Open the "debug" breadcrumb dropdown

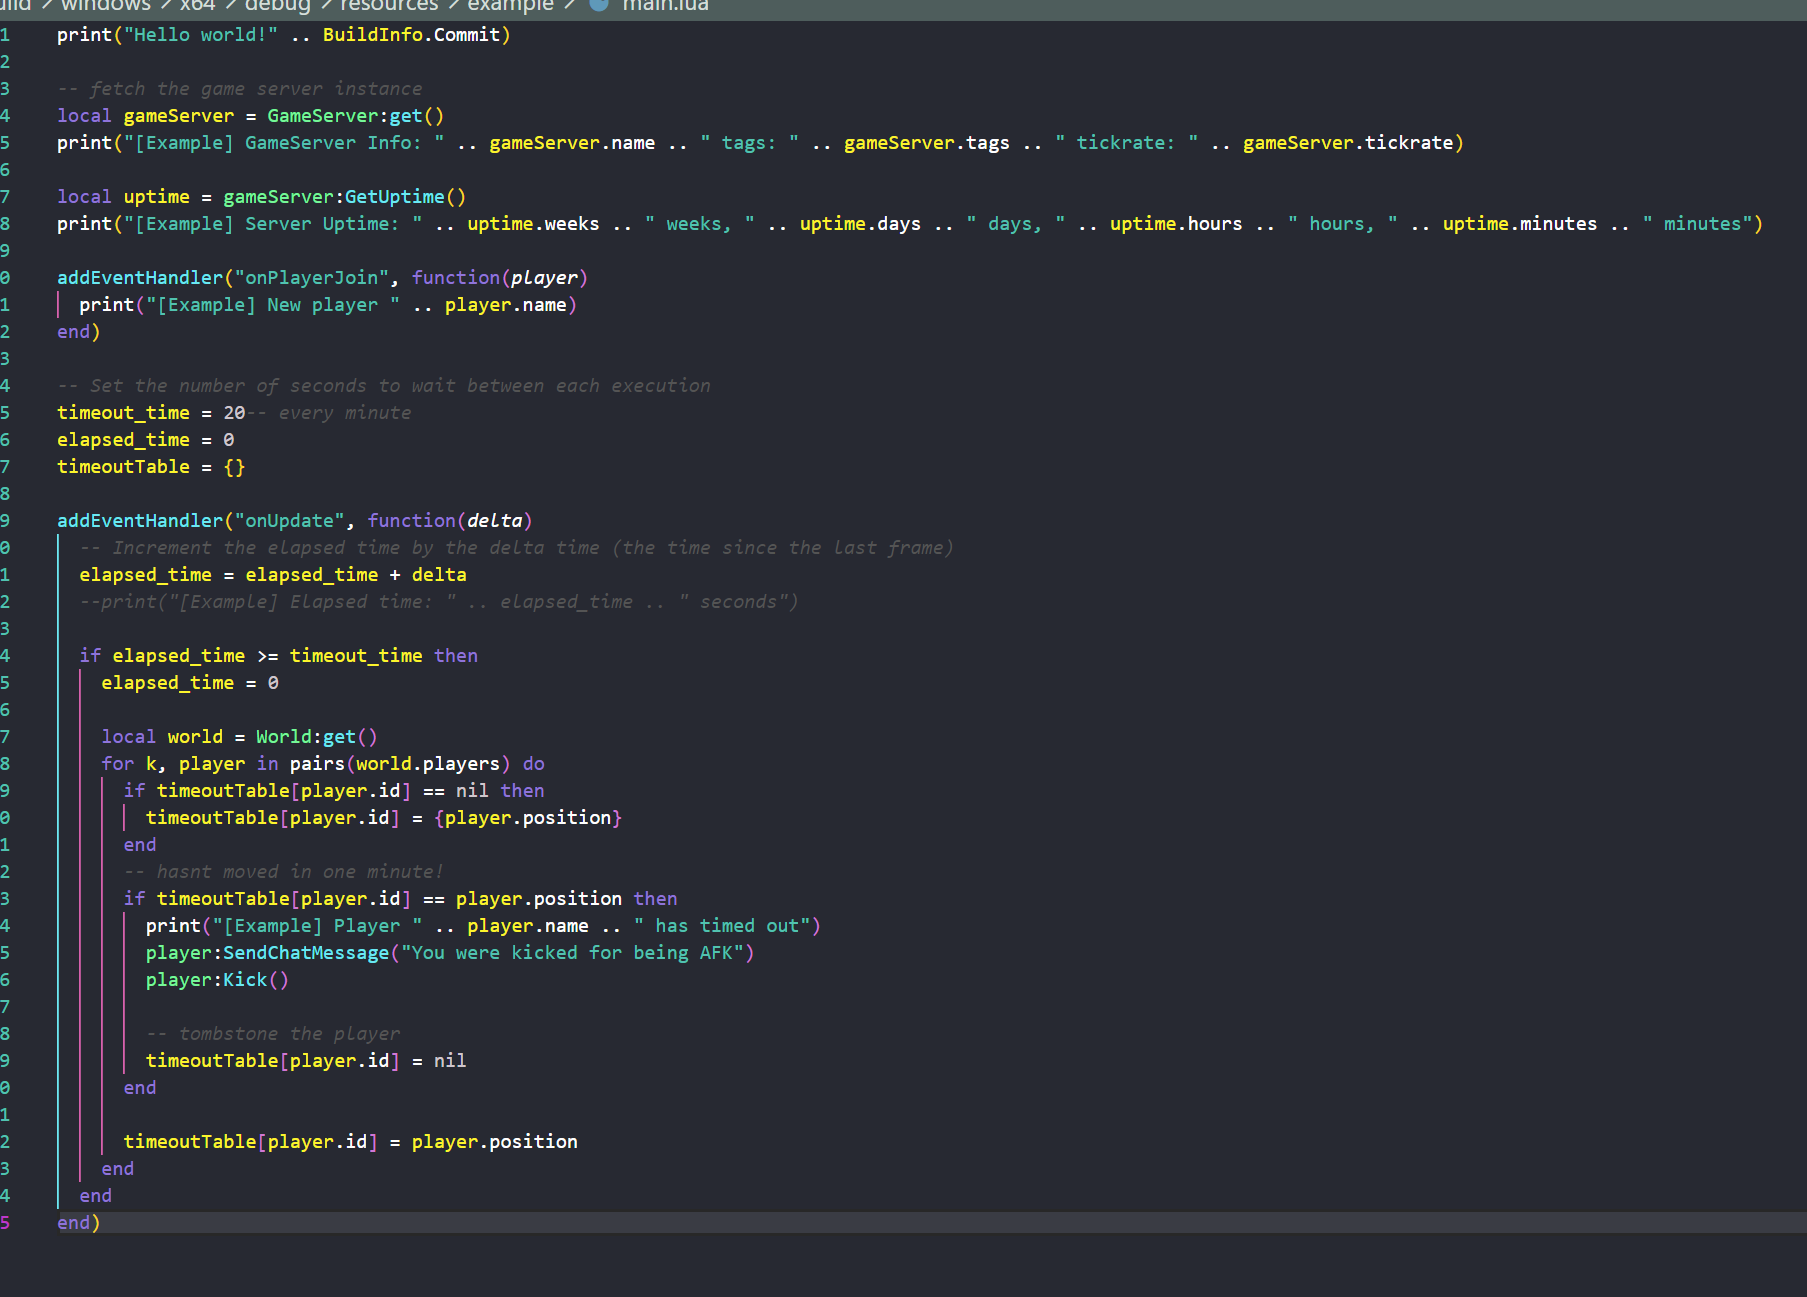277,7
